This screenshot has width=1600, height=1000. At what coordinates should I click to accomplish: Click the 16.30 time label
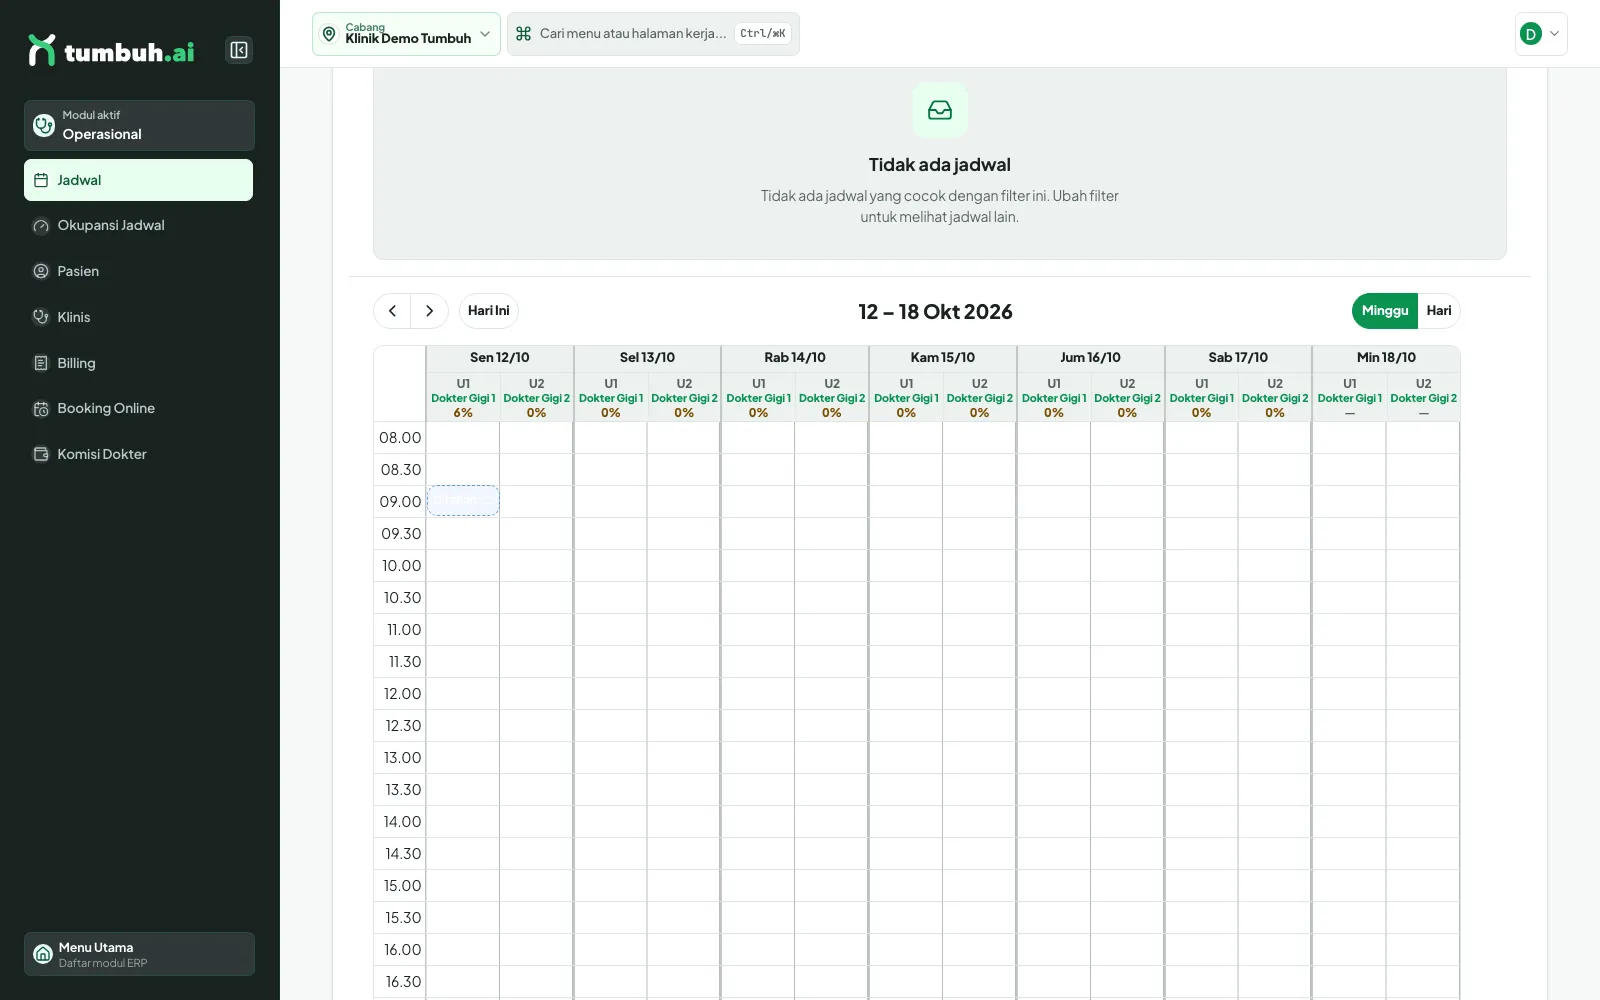coord(403,982)
